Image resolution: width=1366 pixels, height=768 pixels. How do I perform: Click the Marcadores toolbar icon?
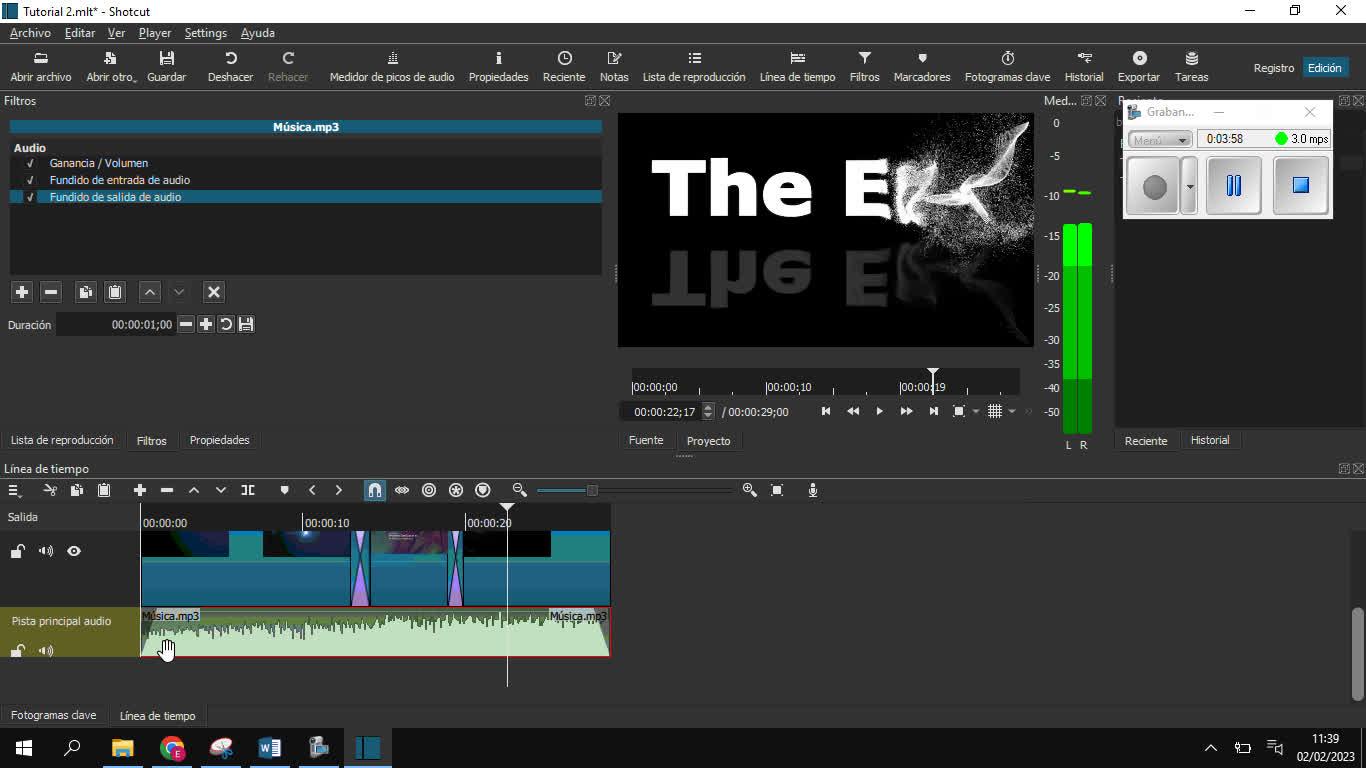coord(921,66)
